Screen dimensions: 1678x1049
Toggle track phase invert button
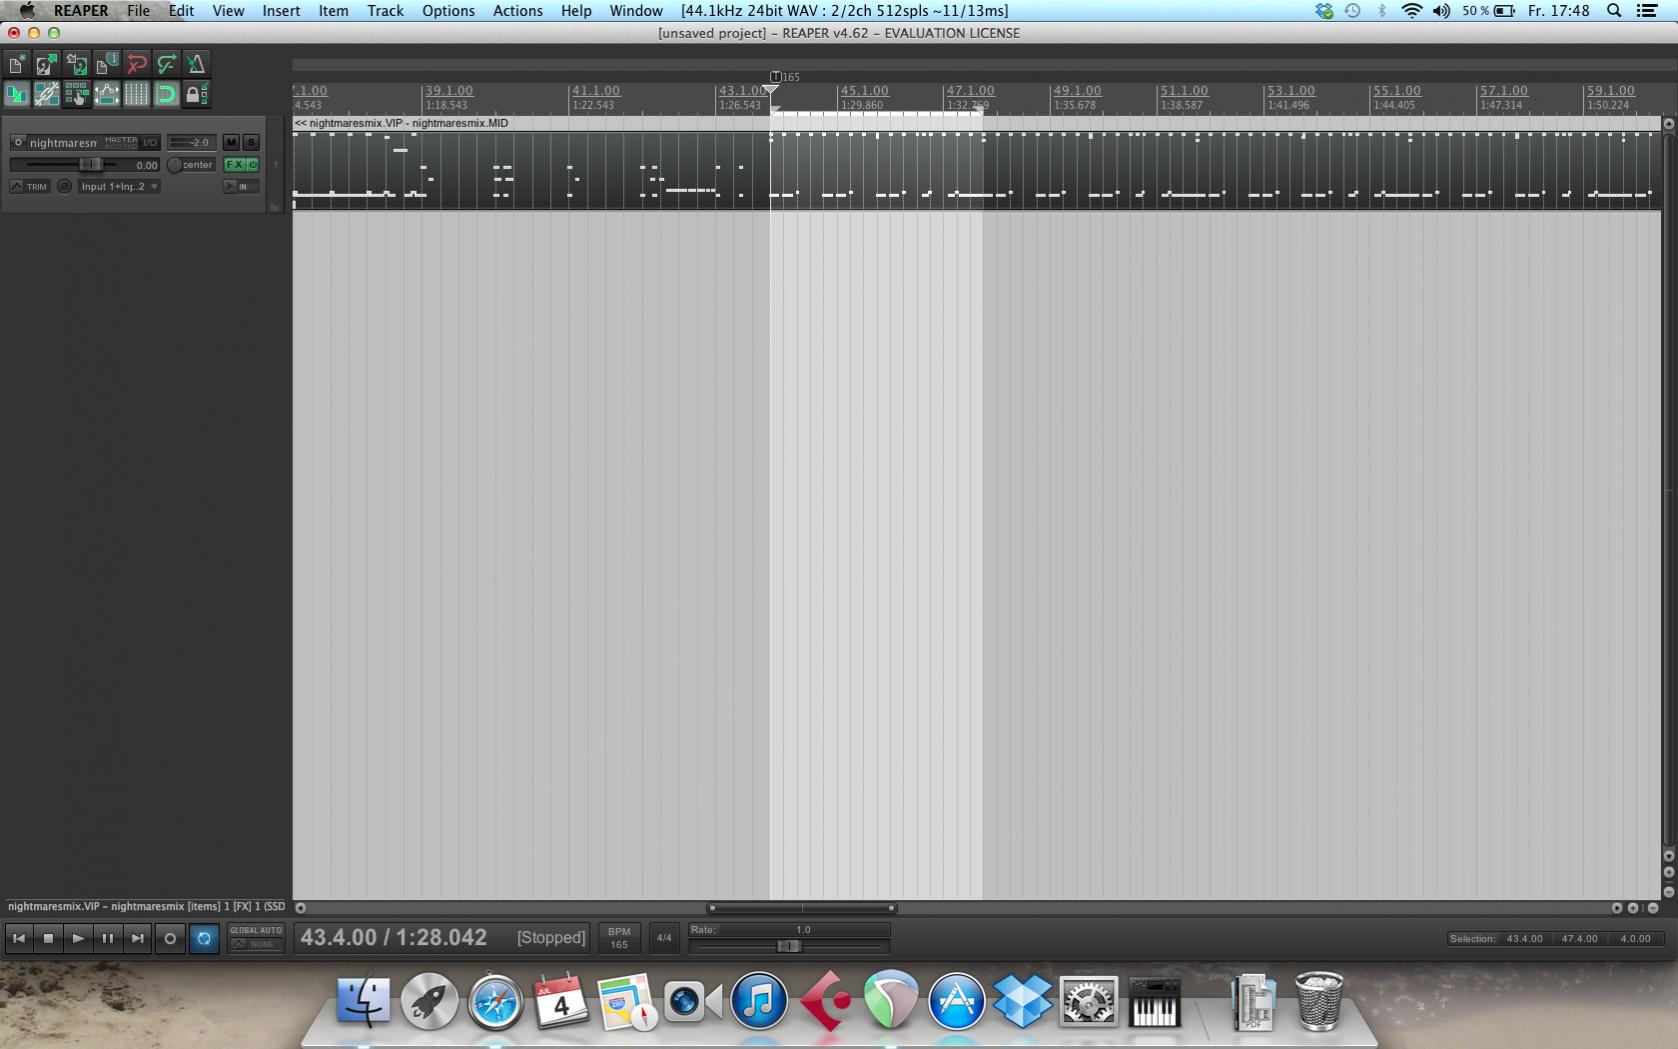pyautogui.click(x=65, y=187)
